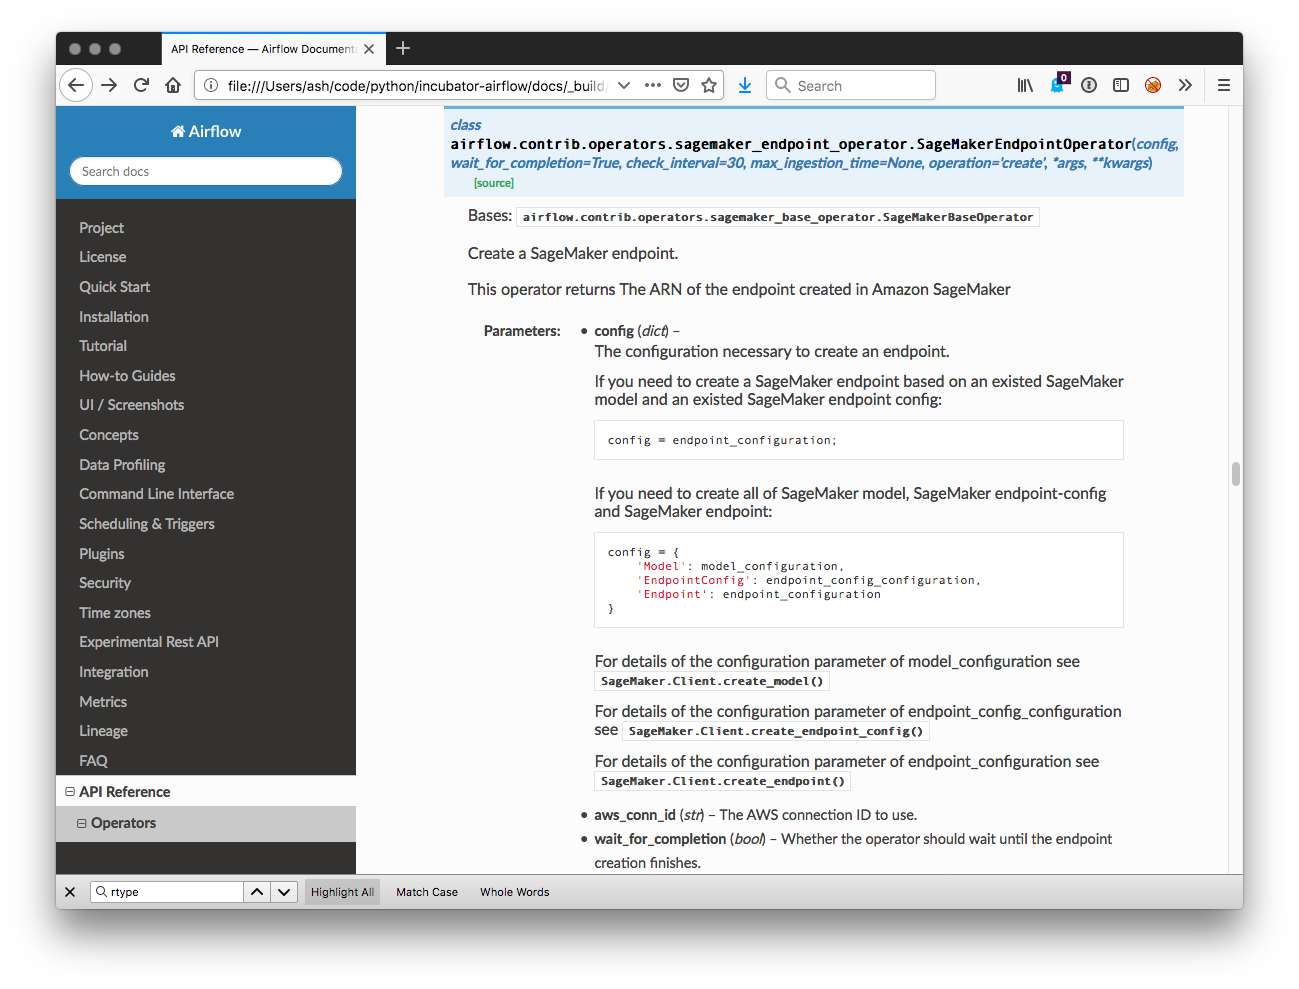The image size is (1299, 989).
Task: Click the orange blocker extension icon
Action: (1153, 85)
